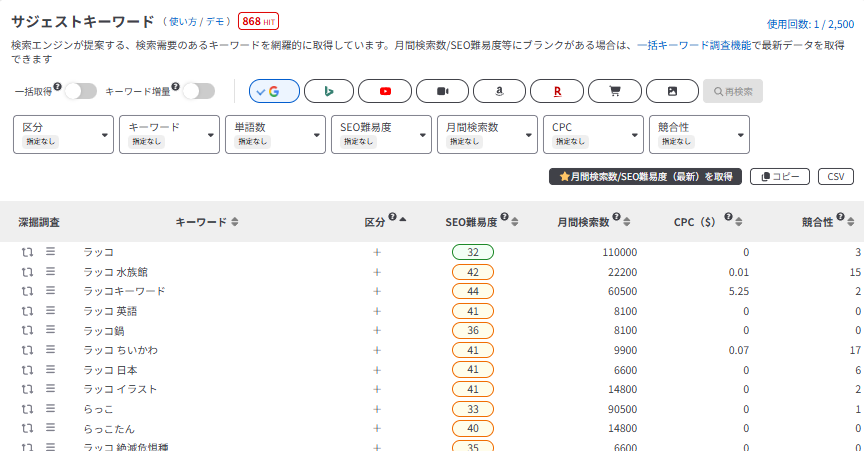Click the 再検索 button
The width and height of the screenshot is (864, 451).
coord(733,92)
